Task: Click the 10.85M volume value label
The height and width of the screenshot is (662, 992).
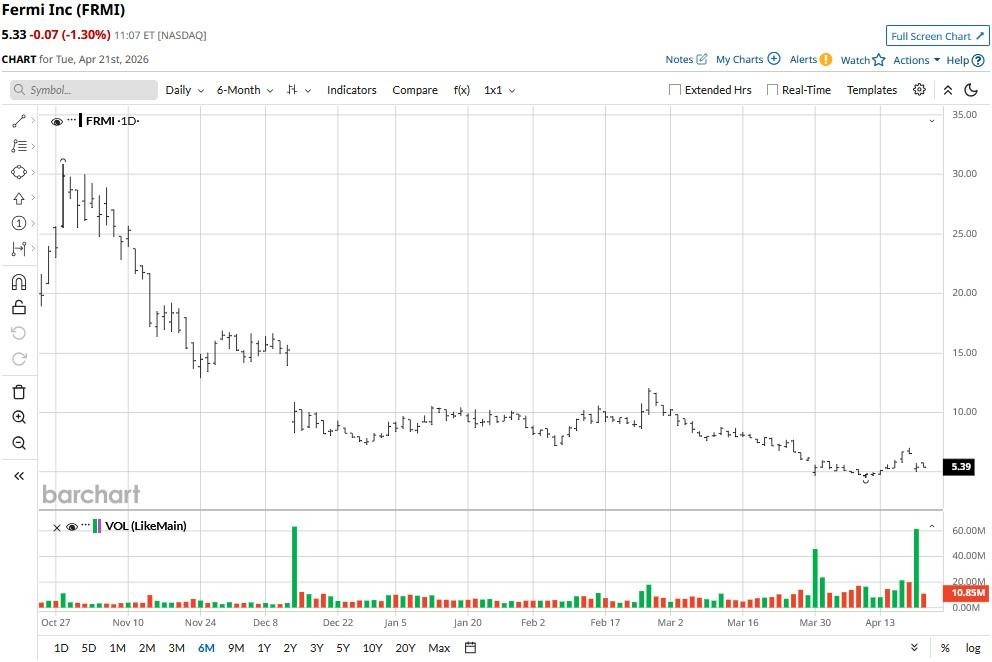Action: 968,593
